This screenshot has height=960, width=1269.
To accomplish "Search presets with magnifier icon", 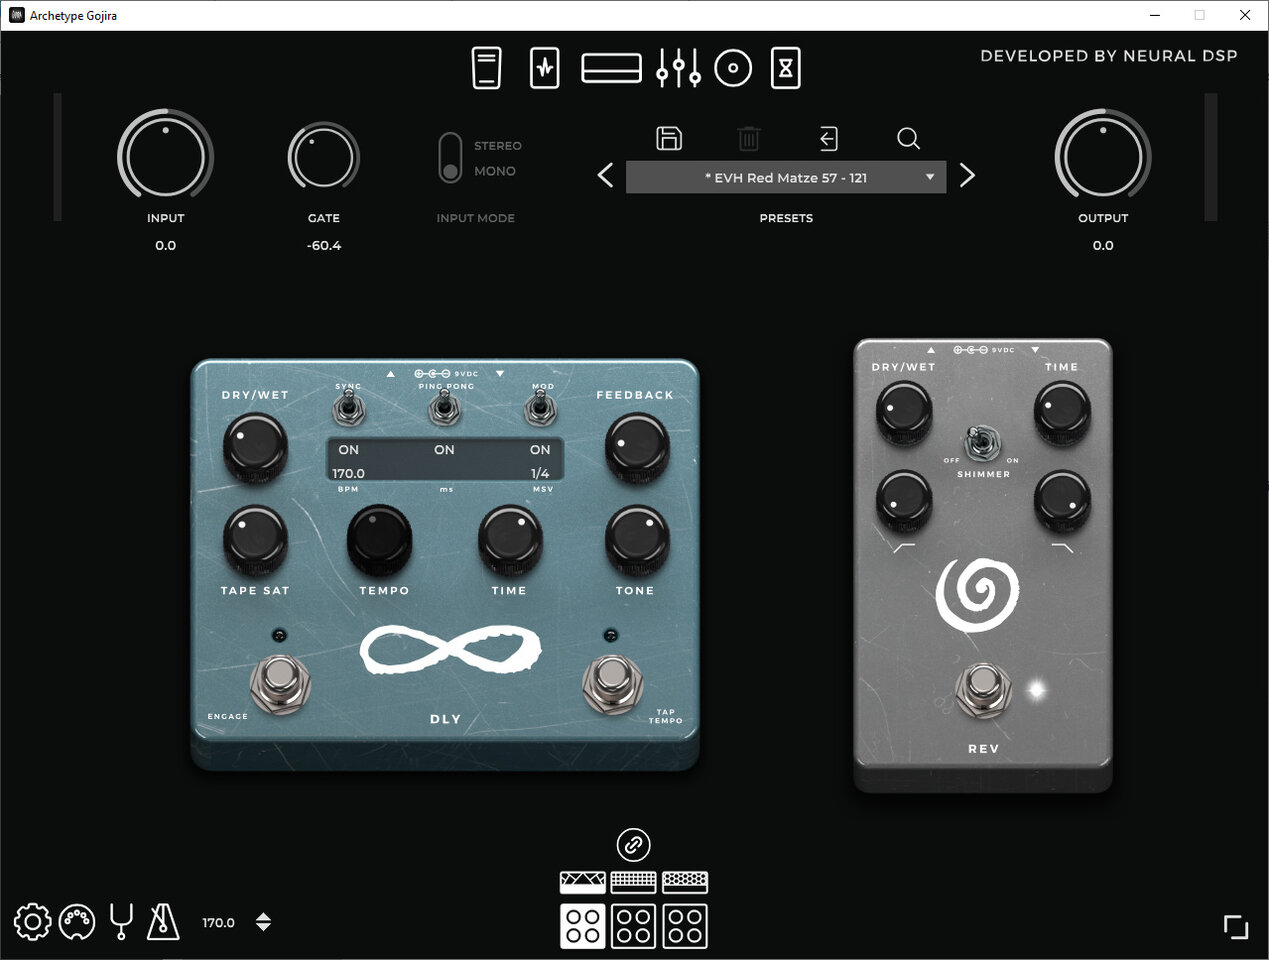I will coord(908,138).
